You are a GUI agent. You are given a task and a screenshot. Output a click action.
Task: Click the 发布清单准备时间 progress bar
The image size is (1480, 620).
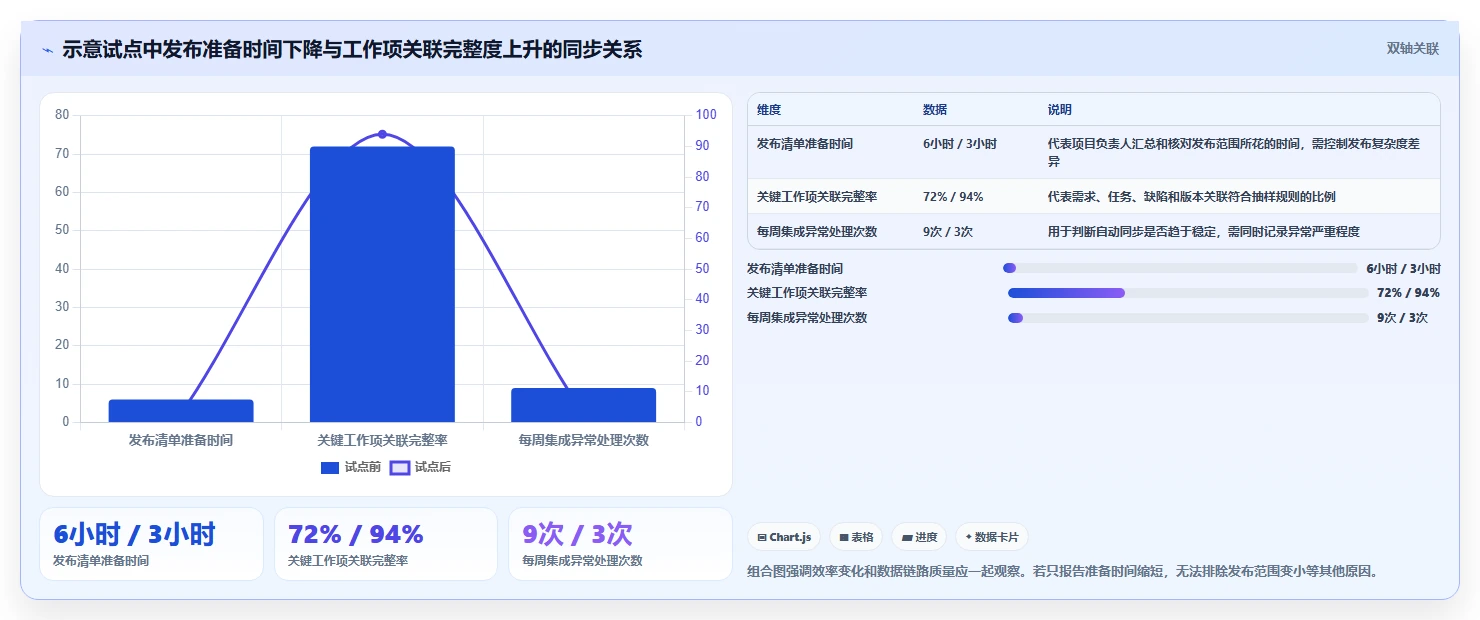[x=1180, y=268]
